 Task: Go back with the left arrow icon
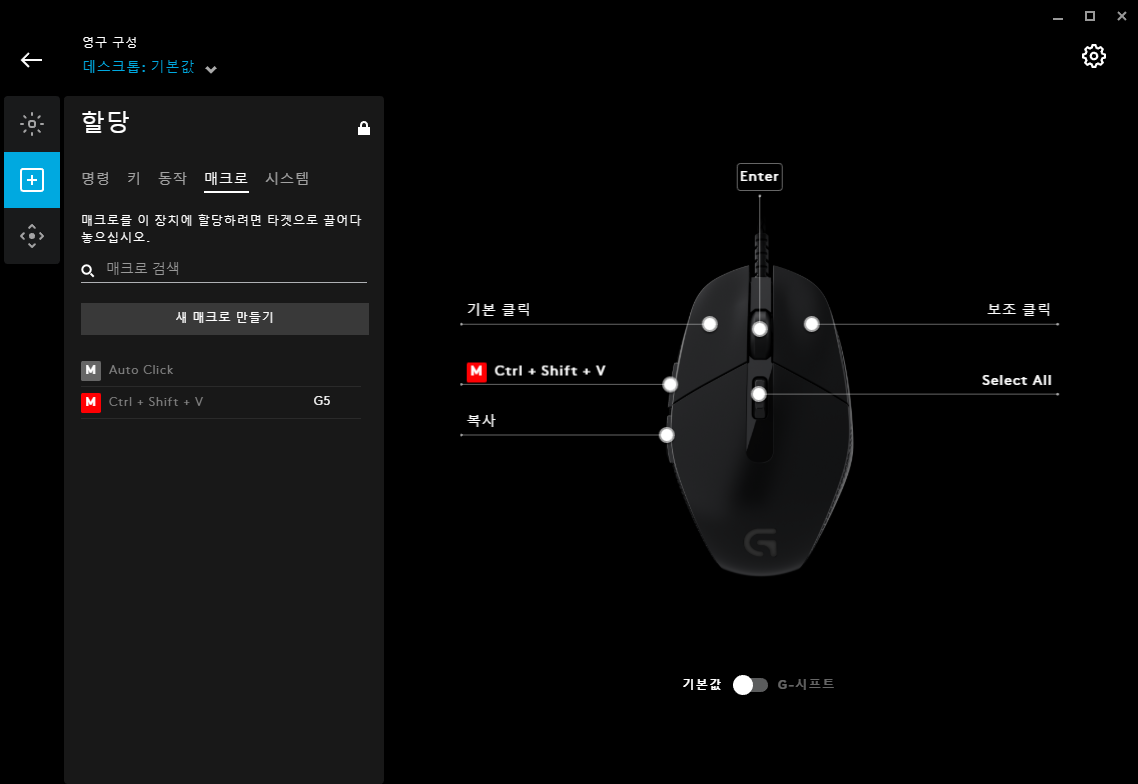[x=31, y=60]
